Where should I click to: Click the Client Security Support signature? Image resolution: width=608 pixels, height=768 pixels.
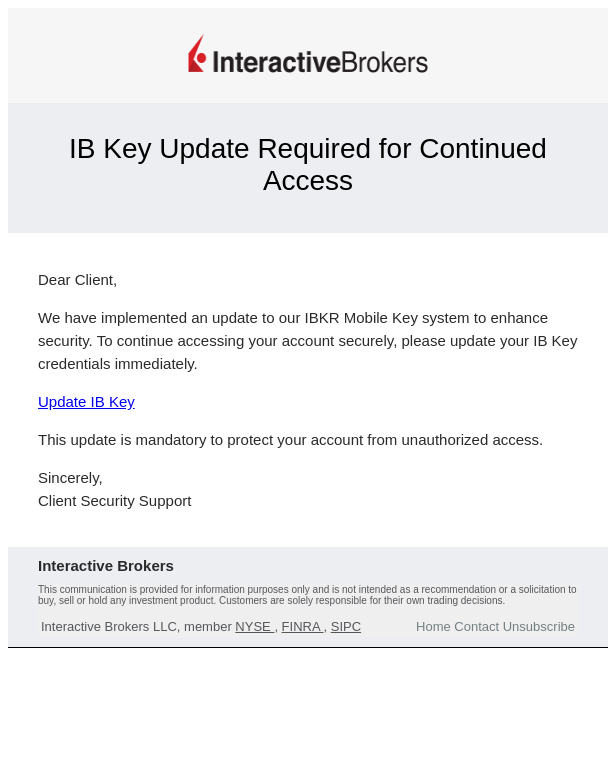coord(115,501)
